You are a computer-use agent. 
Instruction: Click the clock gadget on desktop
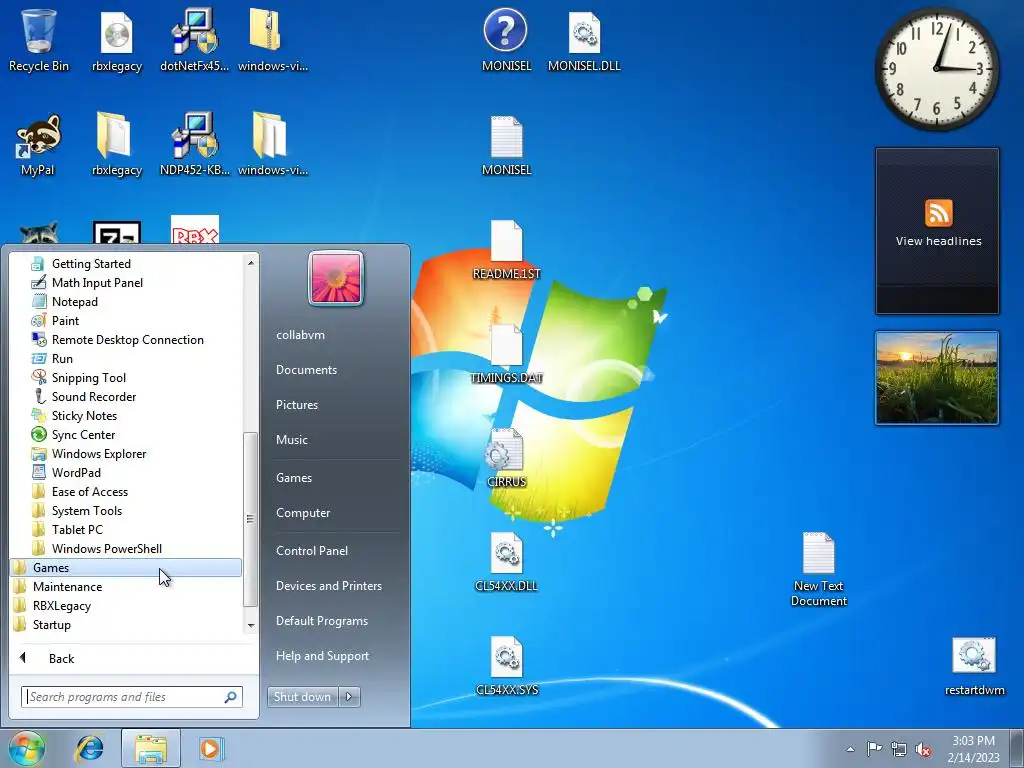click(x=936, y=68)
